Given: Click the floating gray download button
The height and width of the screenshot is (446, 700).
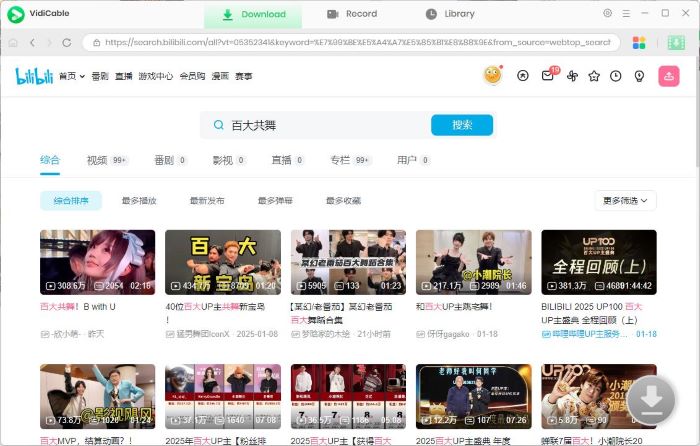Looking at the screenshot, I should [x=652, y=400].
